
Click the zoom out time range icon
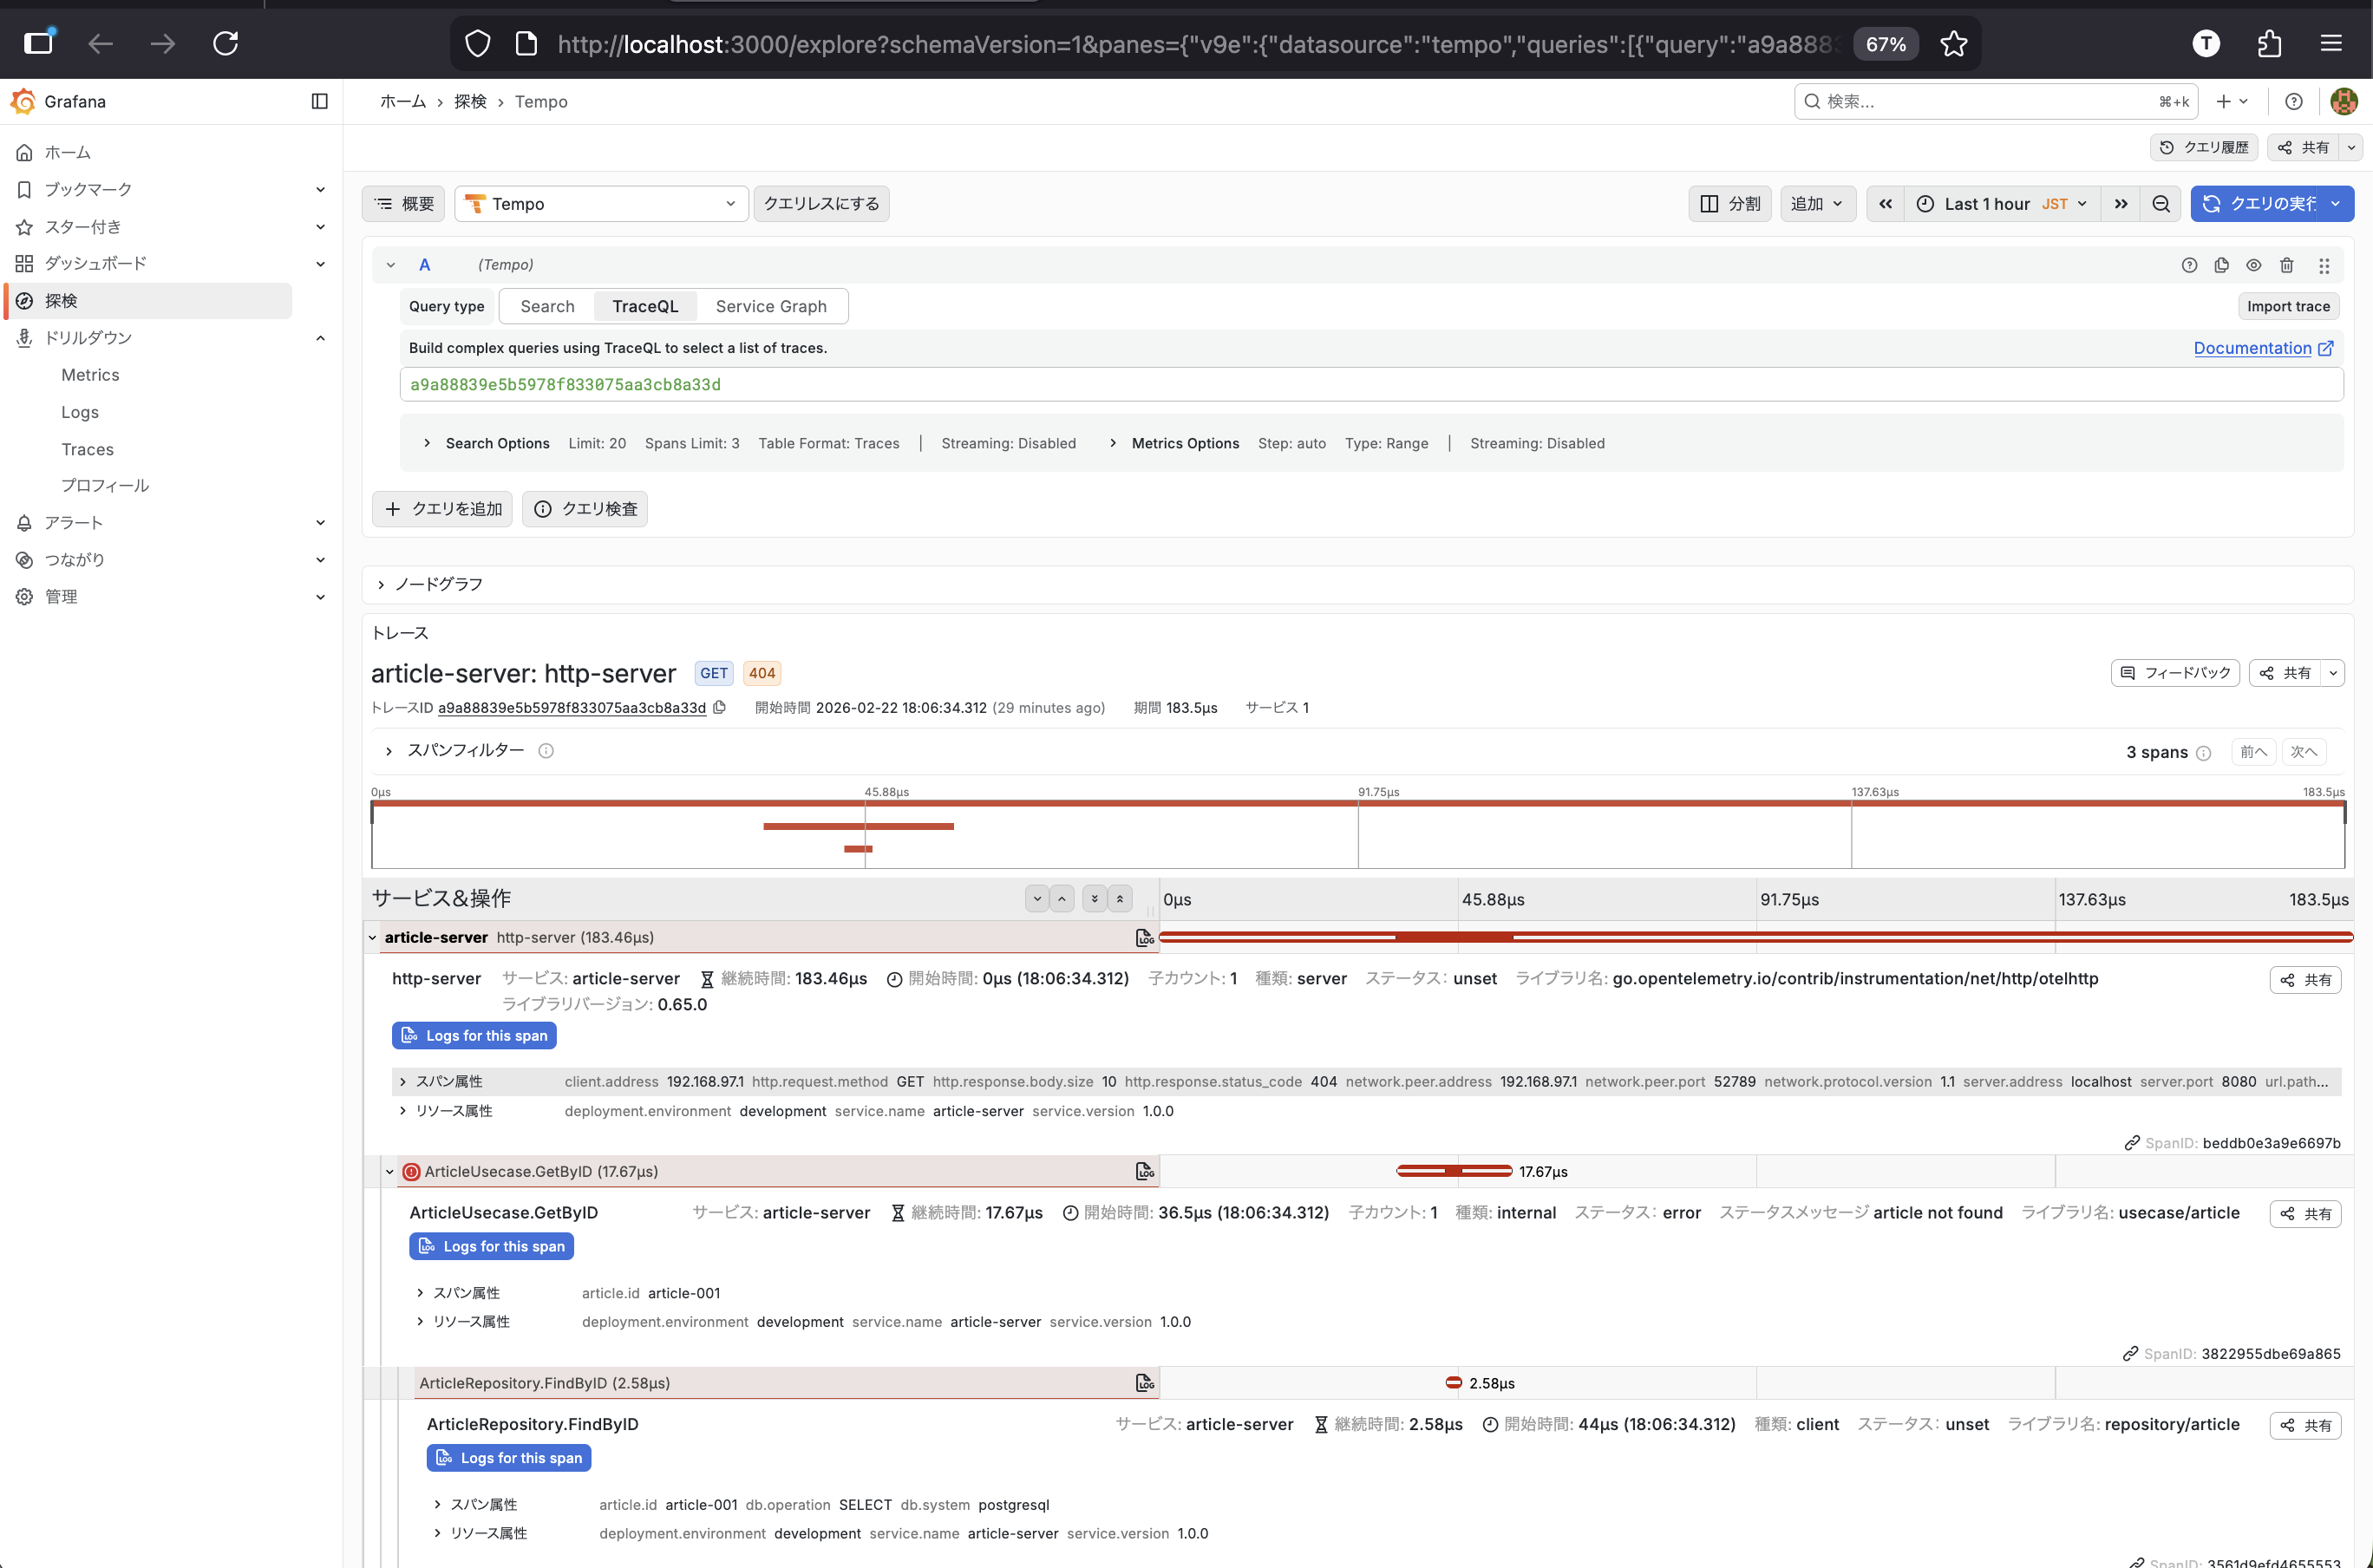[x=2161, y=204]
